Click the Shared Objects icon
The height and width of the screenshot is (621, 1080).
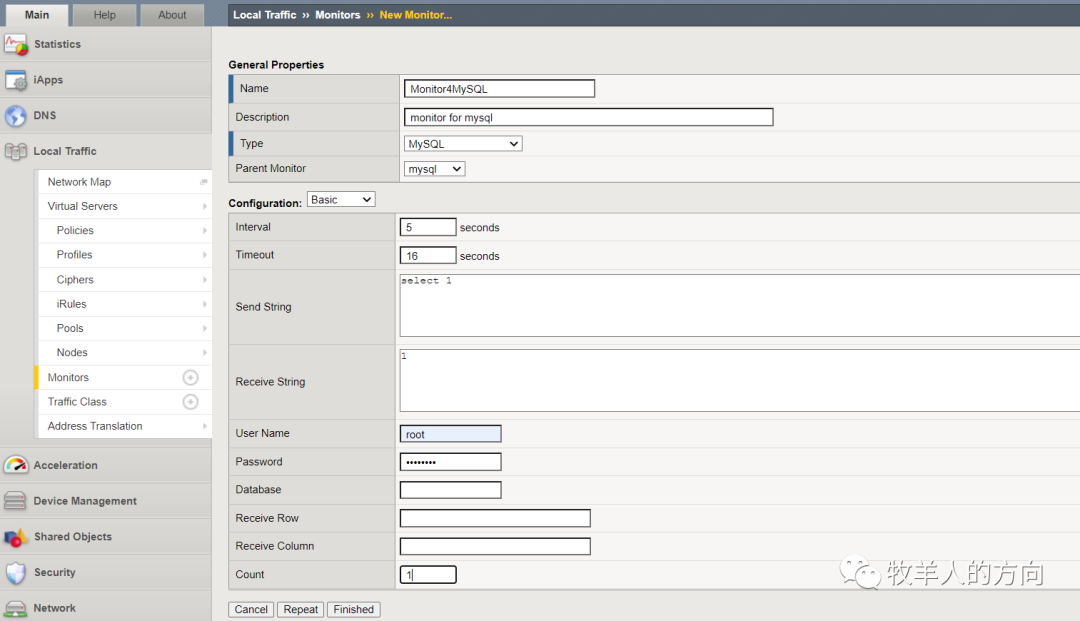tap(15, 537)
